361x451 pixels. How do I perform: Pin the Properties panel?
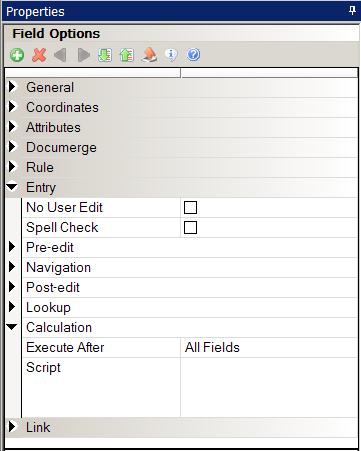coord(352,11)
